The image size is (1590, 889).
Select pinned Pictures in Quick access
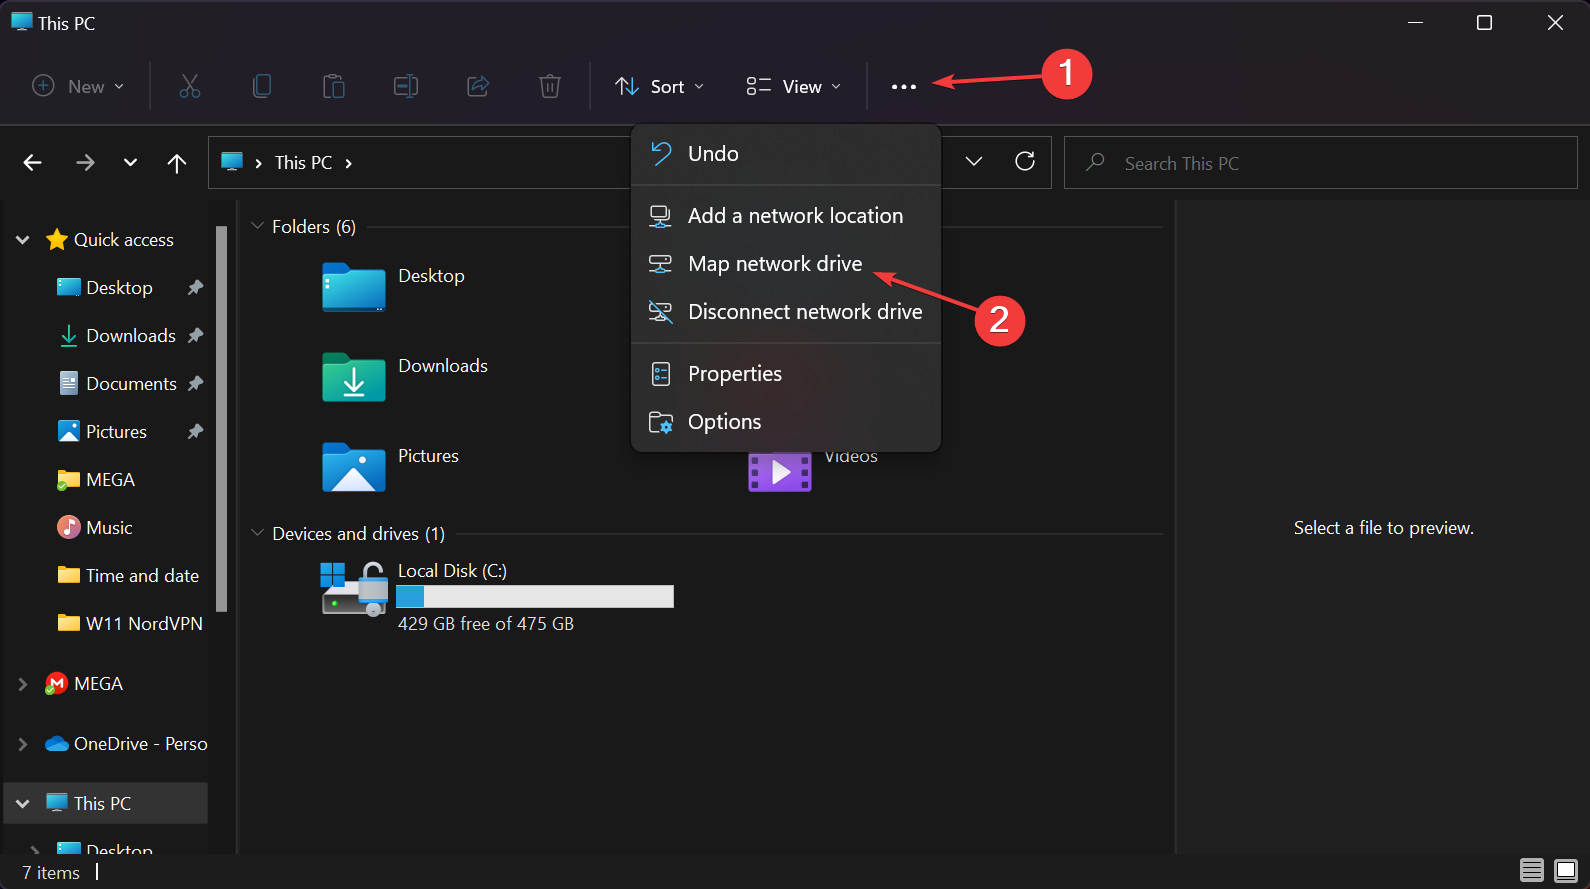[x=116, y=432]
